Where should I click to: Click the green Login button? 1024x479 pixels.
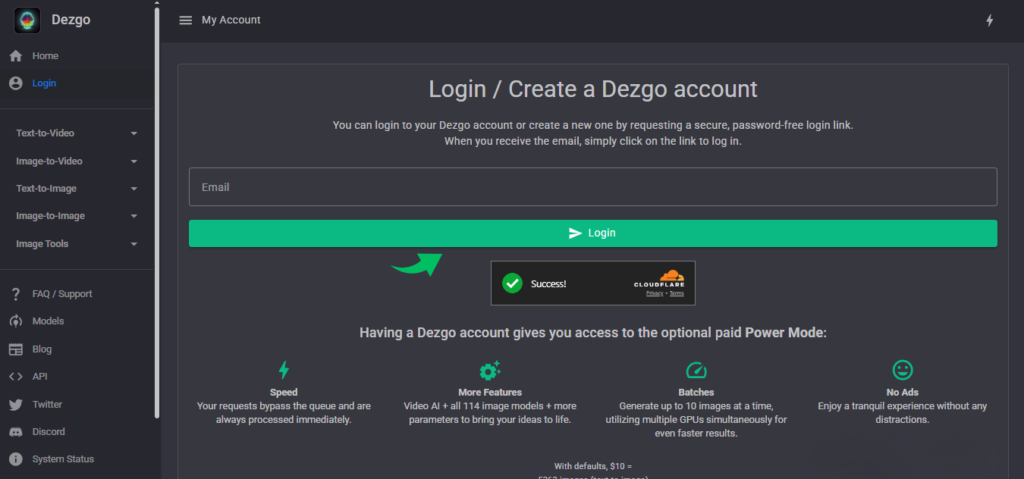pos(592,233)
